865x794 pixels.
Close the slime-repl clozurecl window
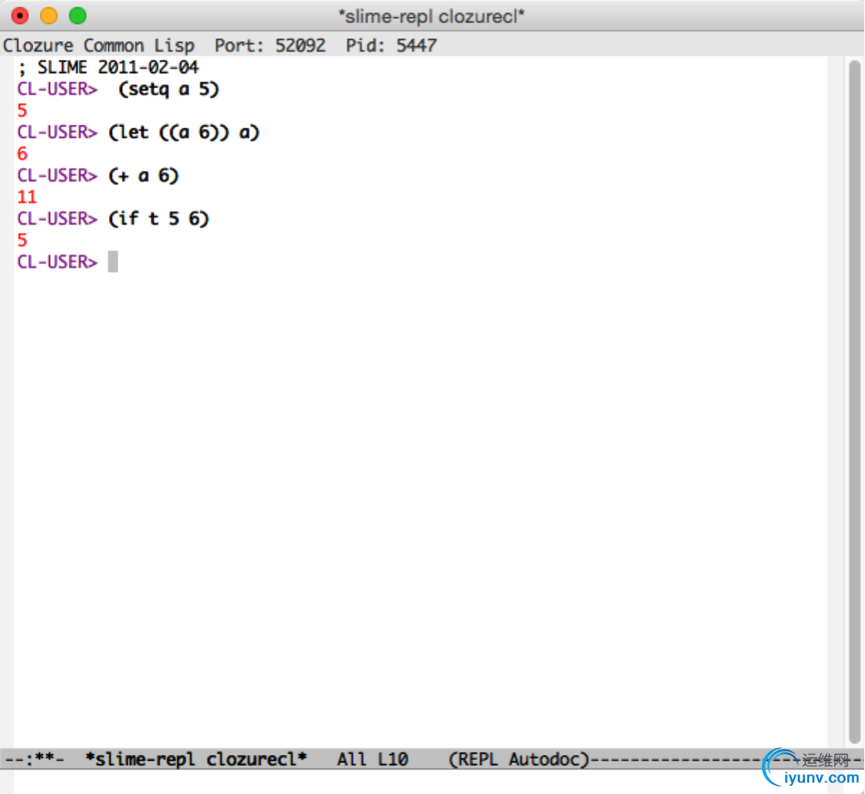click(20, 15)
